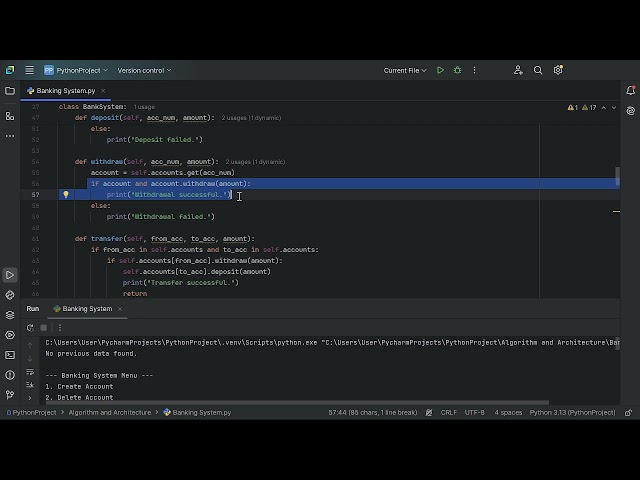Open the Python Packages sidebar icon
This screenshot has width=640, height=480.
click(10, 295)
